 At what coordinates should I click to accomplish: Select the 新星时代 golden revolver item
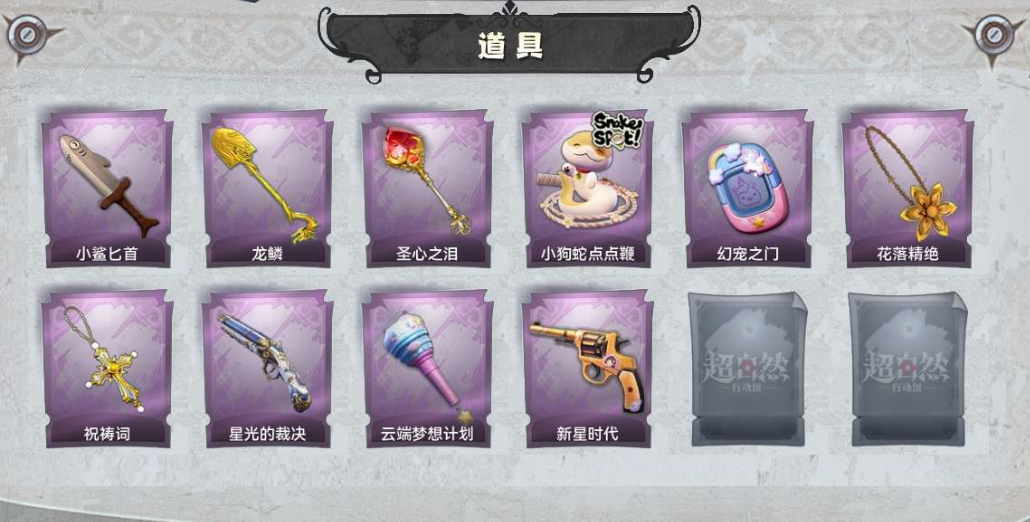(x=587, y=369)
